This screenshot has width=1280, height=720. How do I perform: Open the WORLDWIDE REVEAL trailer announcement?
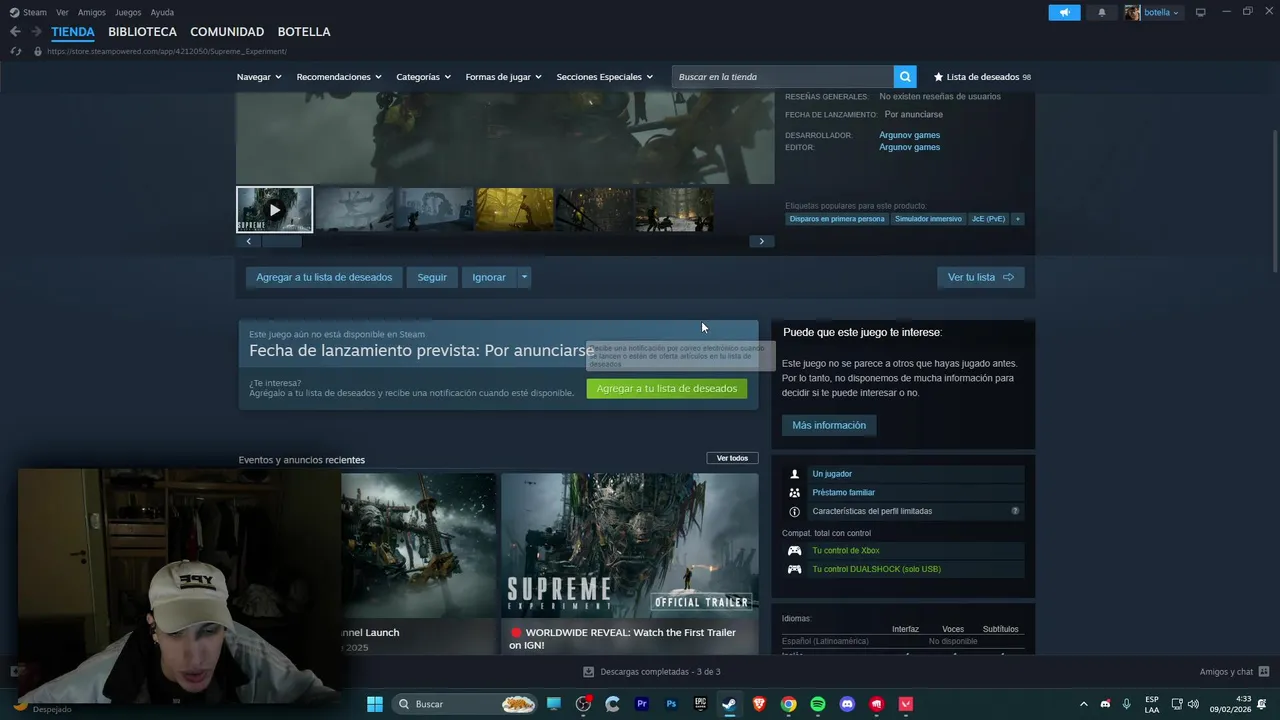click(630, 564)
